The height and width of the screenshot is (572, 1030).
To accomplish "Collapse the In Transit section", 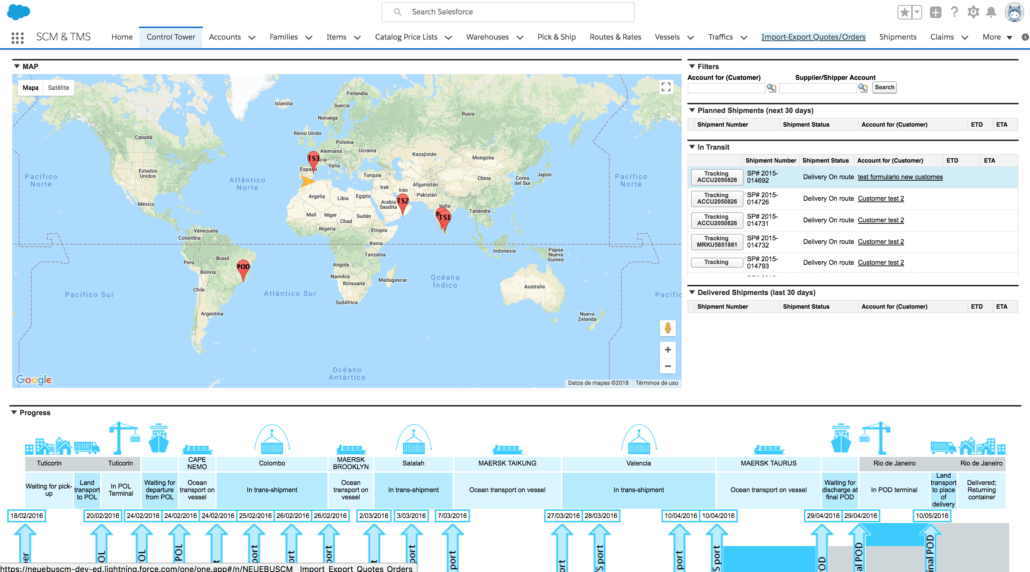I will pos(692,147).
